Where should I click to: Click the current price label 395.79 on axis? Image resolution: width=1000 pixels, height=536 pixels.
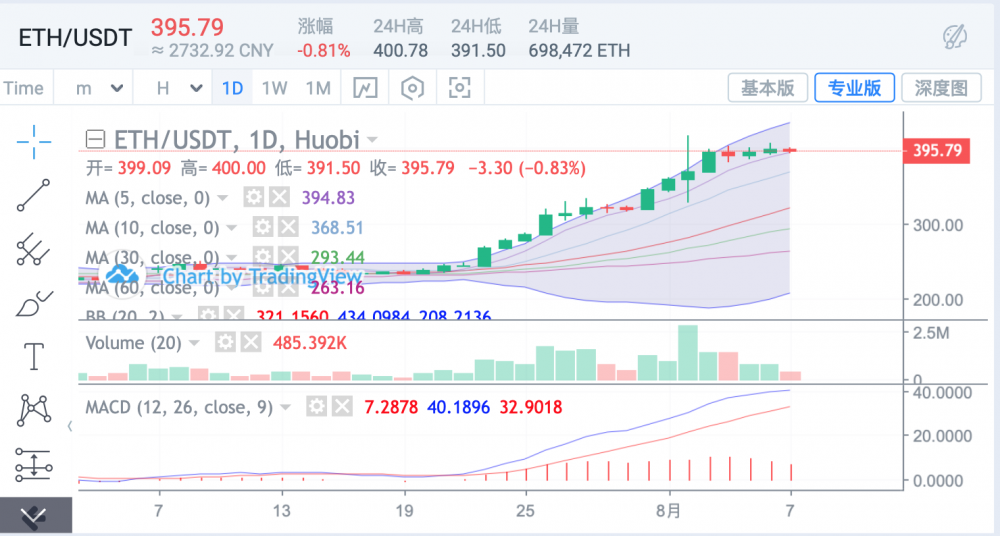937,151
